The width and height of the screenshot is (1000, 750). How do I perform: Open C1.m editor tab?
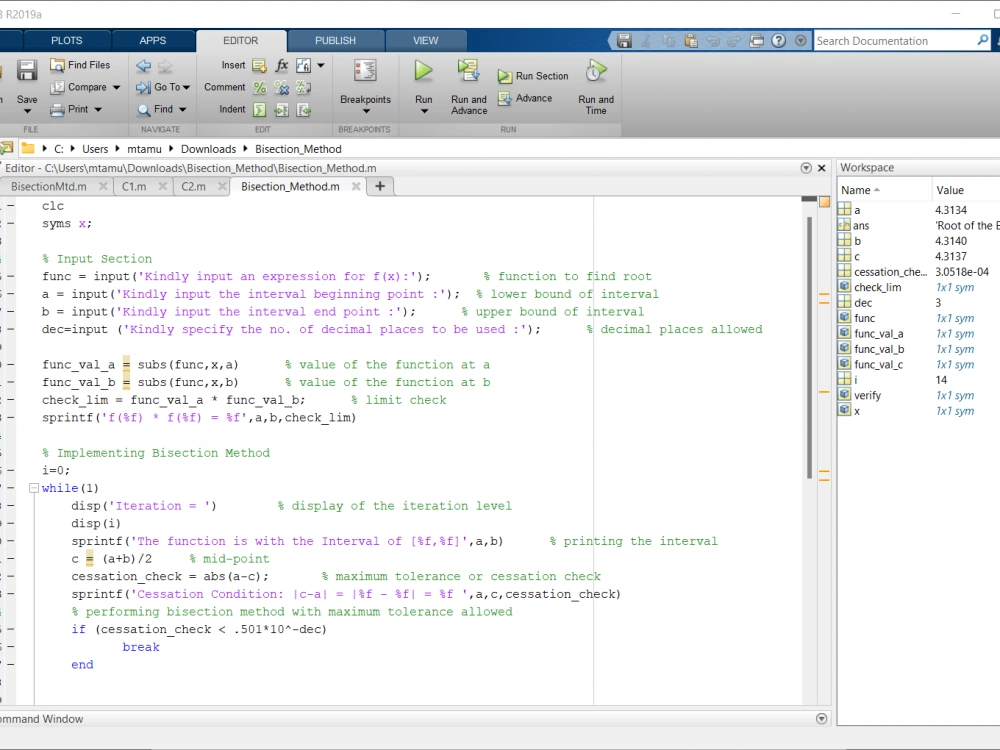pyautogui.click(x=134, y=187)
